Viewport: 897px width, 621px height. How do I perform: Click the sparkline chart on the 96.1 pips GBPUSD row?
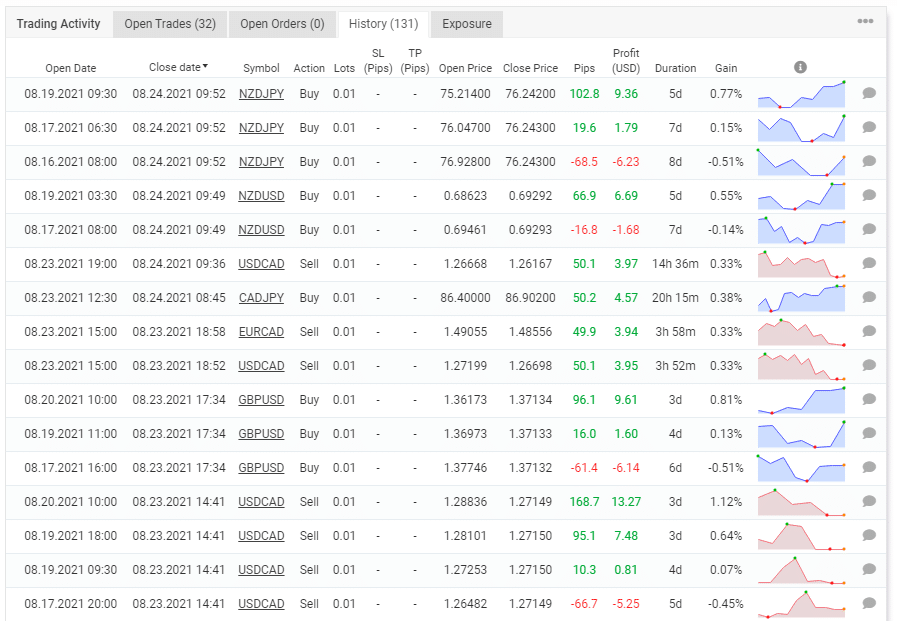(x=800, y=400)
